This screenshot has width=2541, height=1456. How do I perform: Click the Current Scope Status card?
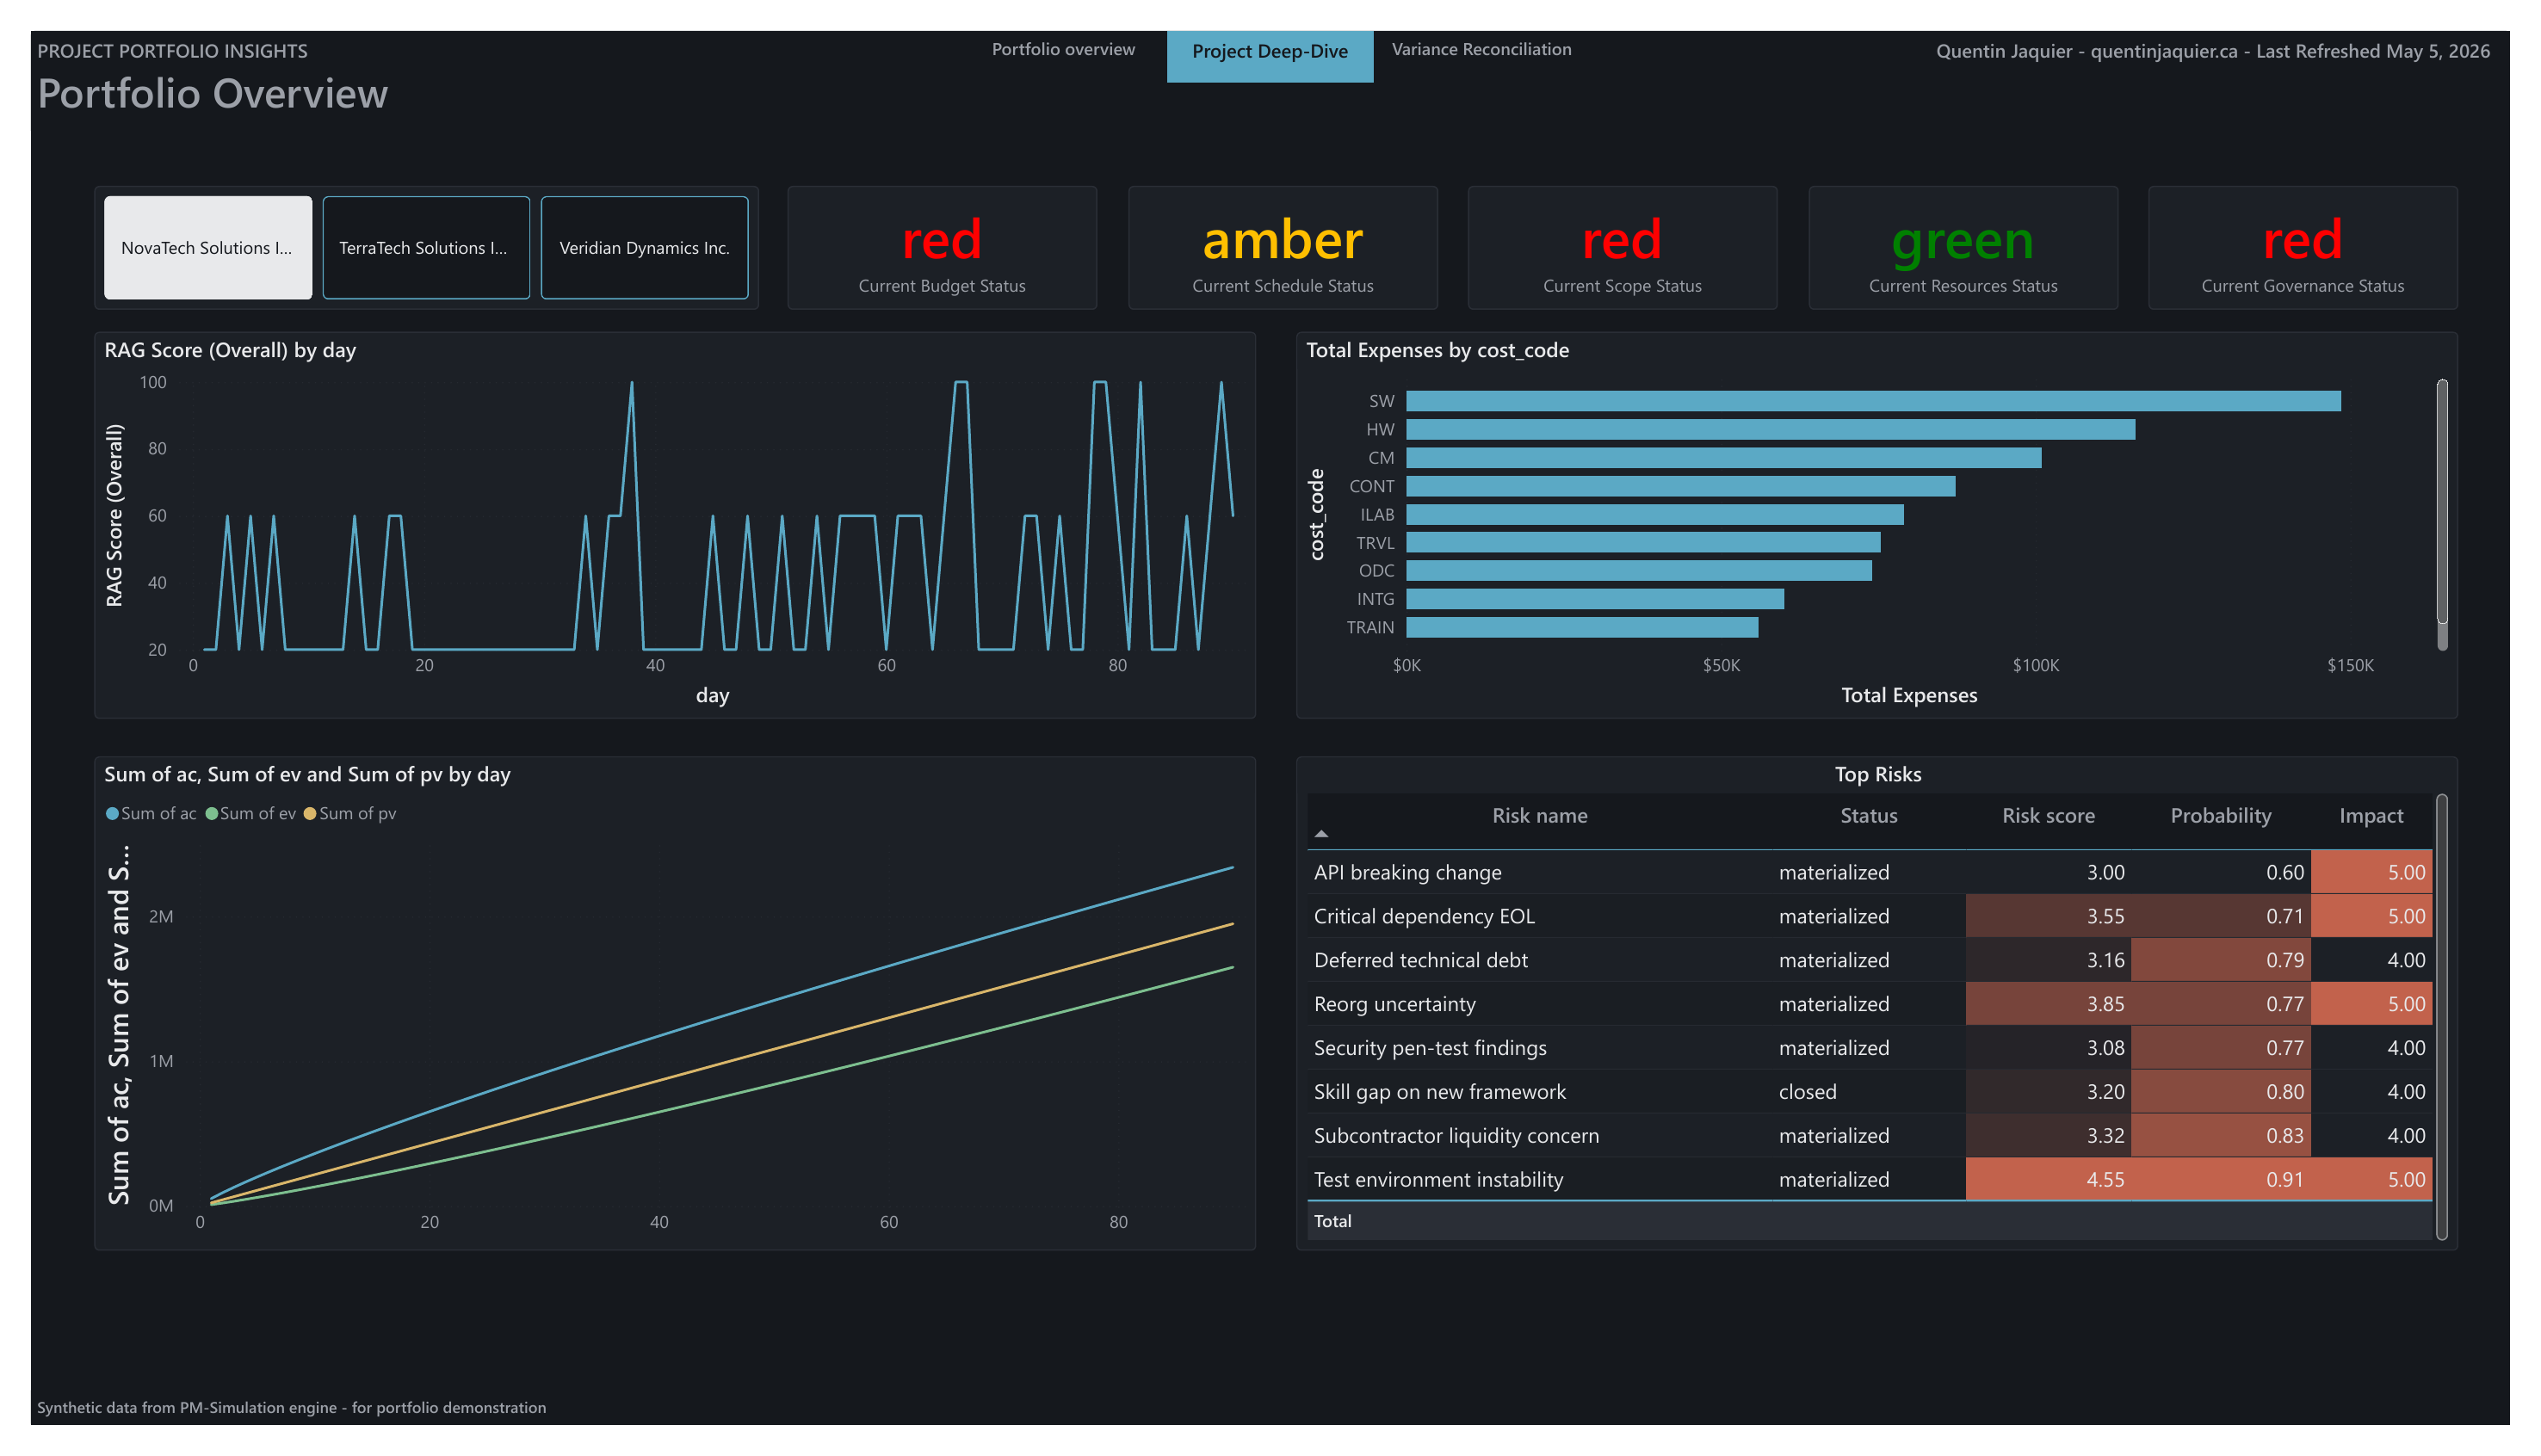pos(1622,248)
